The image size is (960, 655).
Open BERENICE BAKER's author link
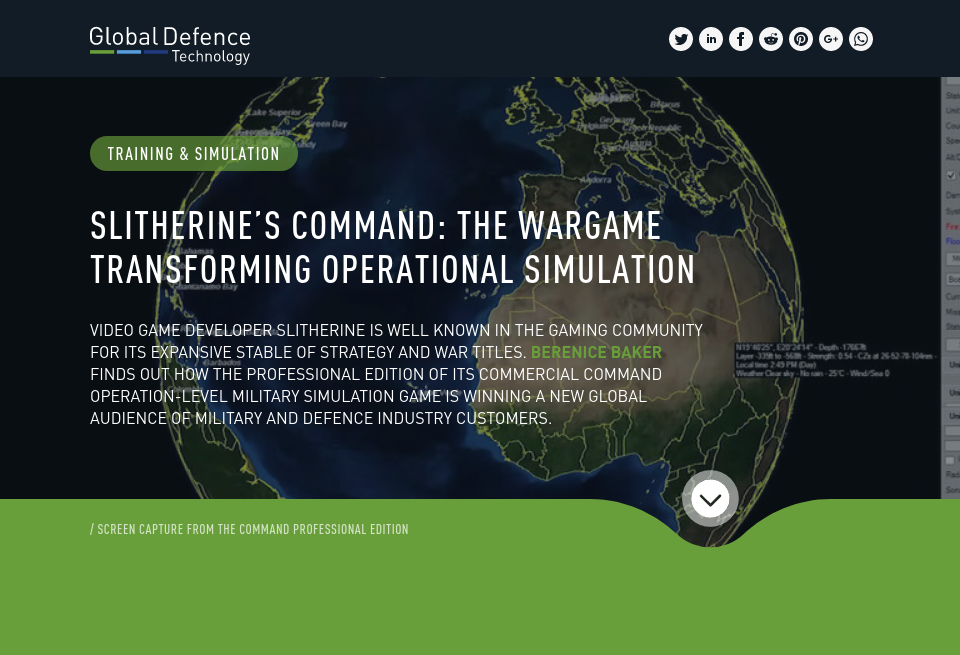tap(596, 352)
